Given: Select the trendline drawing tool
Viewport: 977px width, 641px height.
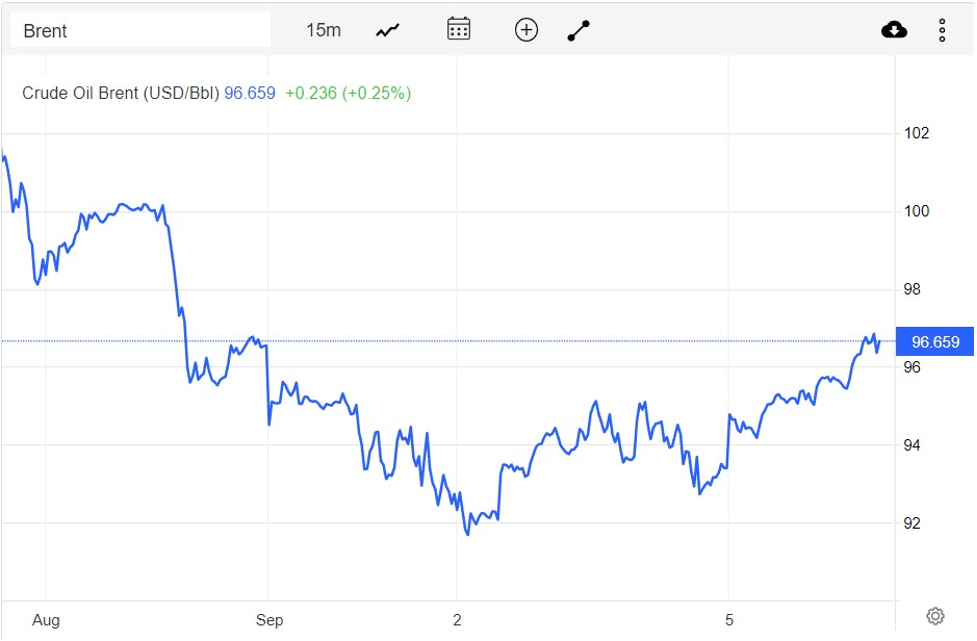Looking at the screenshot, I should [x=578, y=29].
